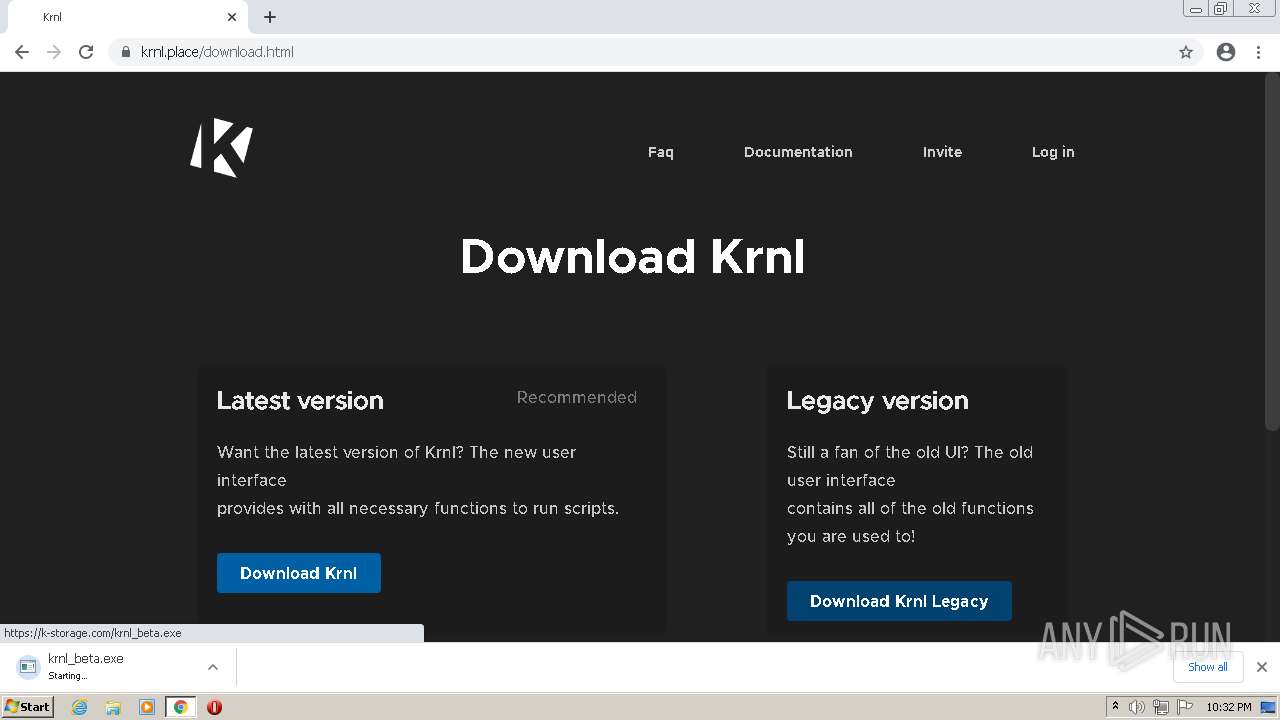This screenshot has height=720, width=1280.
Task: Click the browser forward arrow
Action: (x=54, y=52)
